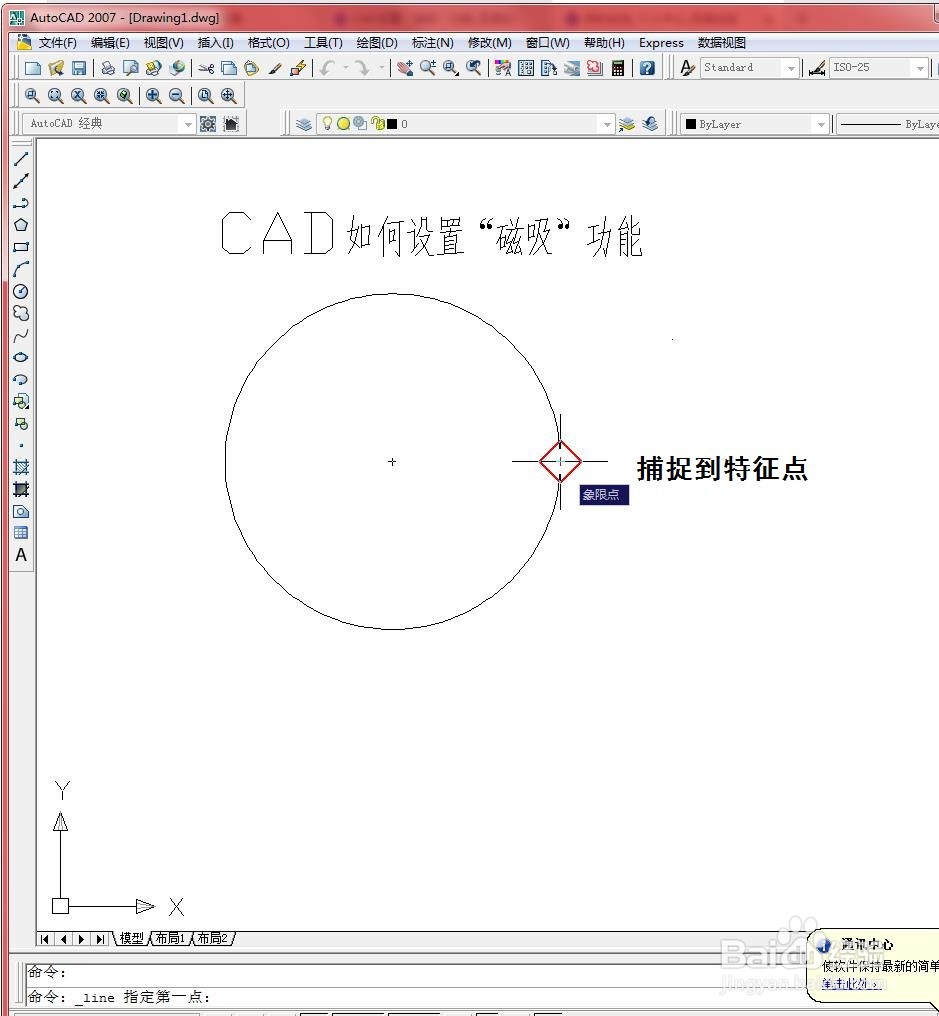Select the Circle tool
Image resolution: width=939 pixels, height=1016 pixels.
pos(21,291)
